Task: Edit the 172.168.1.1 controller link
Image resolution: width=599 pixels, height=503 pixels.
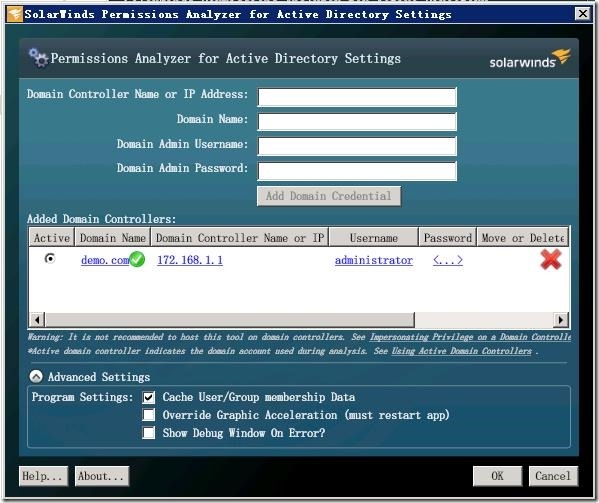Action: point(190,260)
